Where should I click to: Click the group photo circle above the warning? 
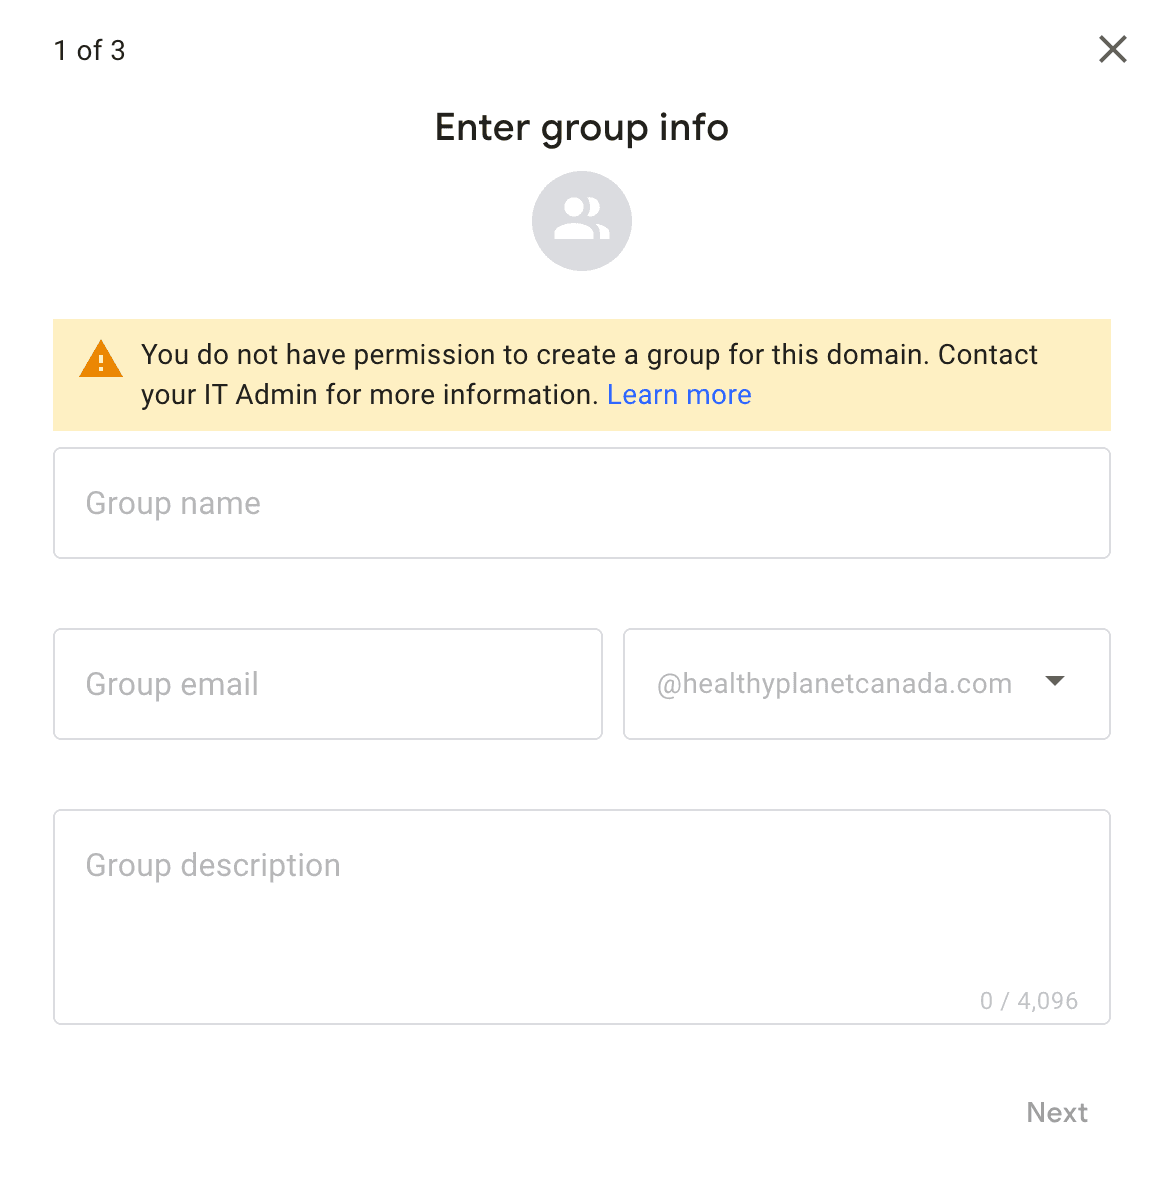581,220
